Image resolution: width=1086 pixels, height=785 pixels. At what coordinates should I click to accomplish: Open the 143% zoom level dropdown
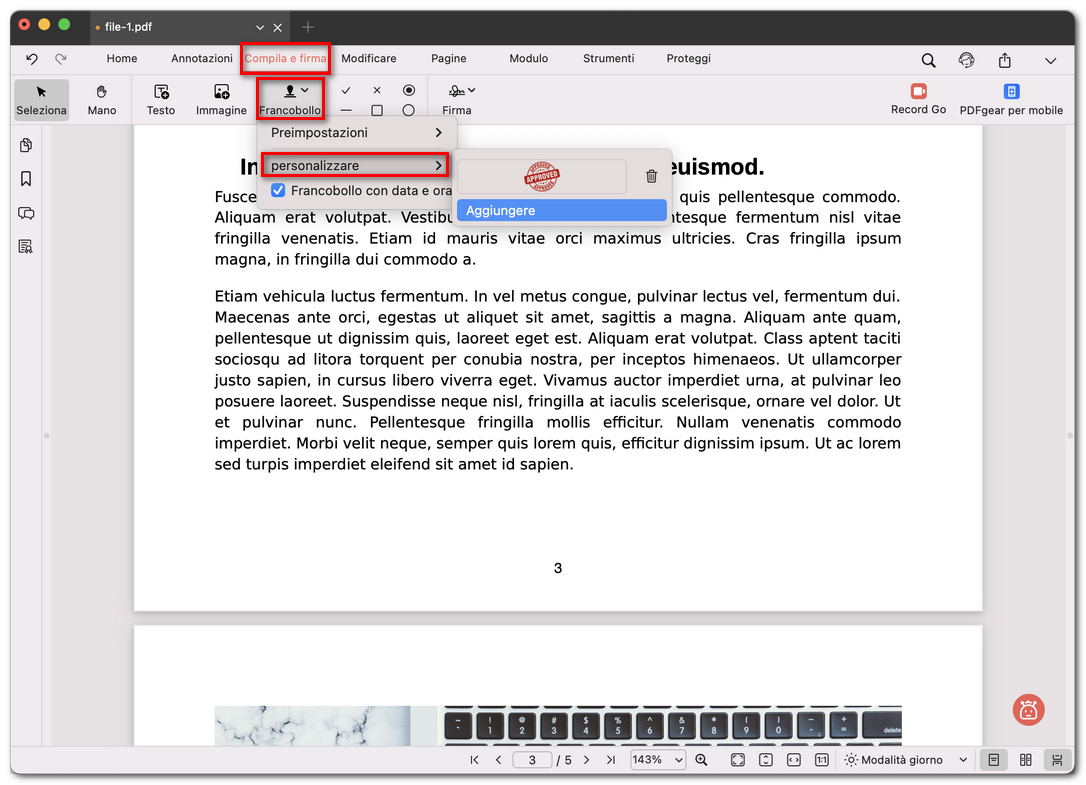point(657,760)
